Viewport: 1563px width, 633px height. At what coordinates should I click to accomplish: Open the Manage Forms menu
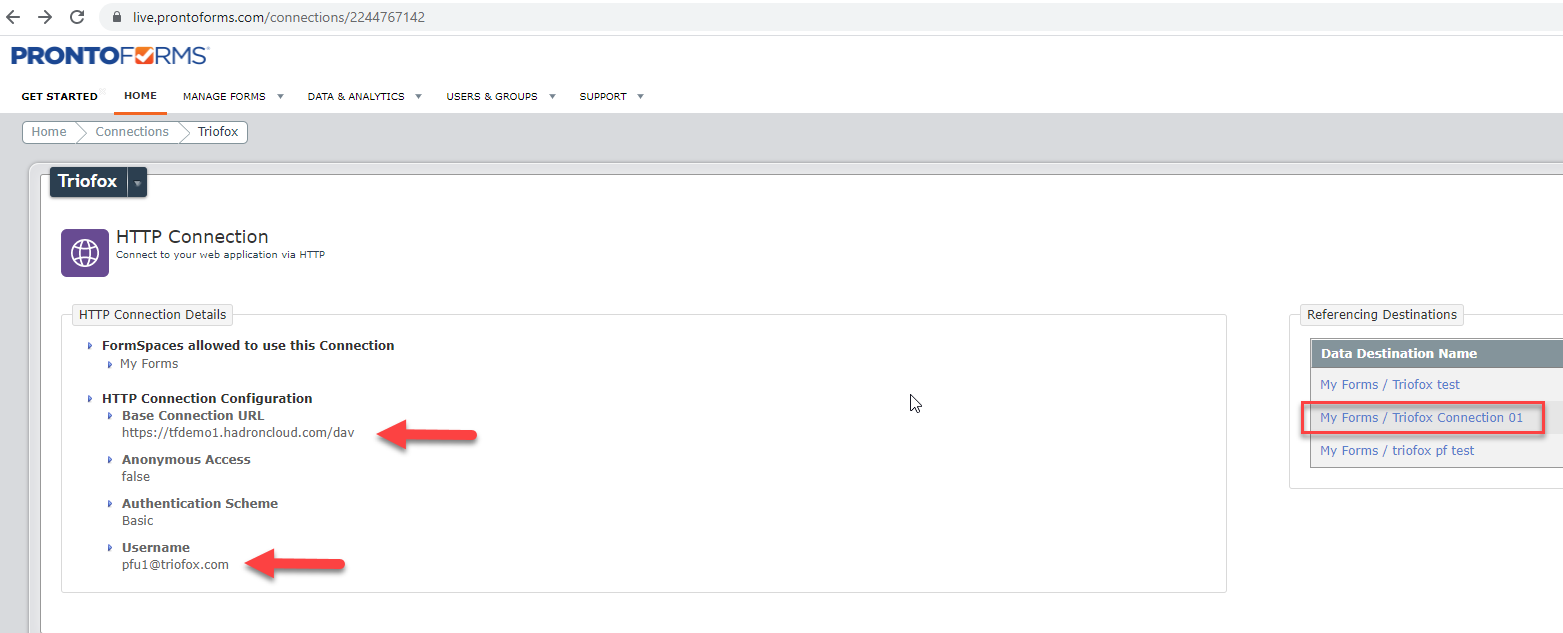point(224,97)
